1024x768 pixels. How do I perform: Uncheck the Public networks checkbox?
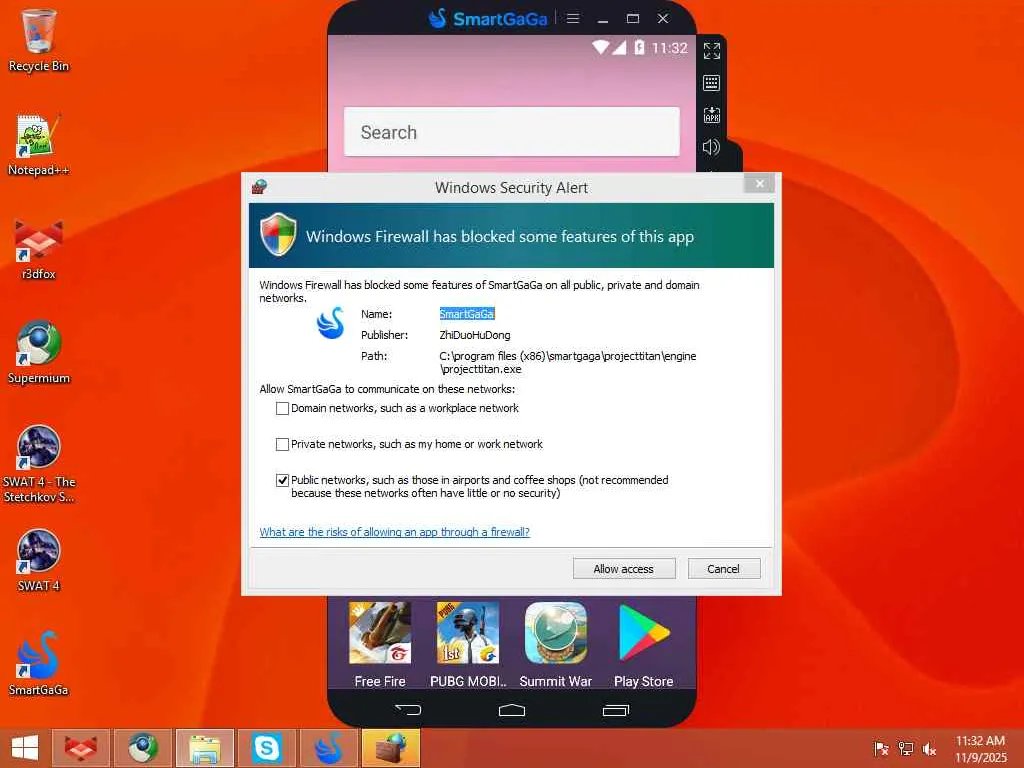tap(282, 480)
